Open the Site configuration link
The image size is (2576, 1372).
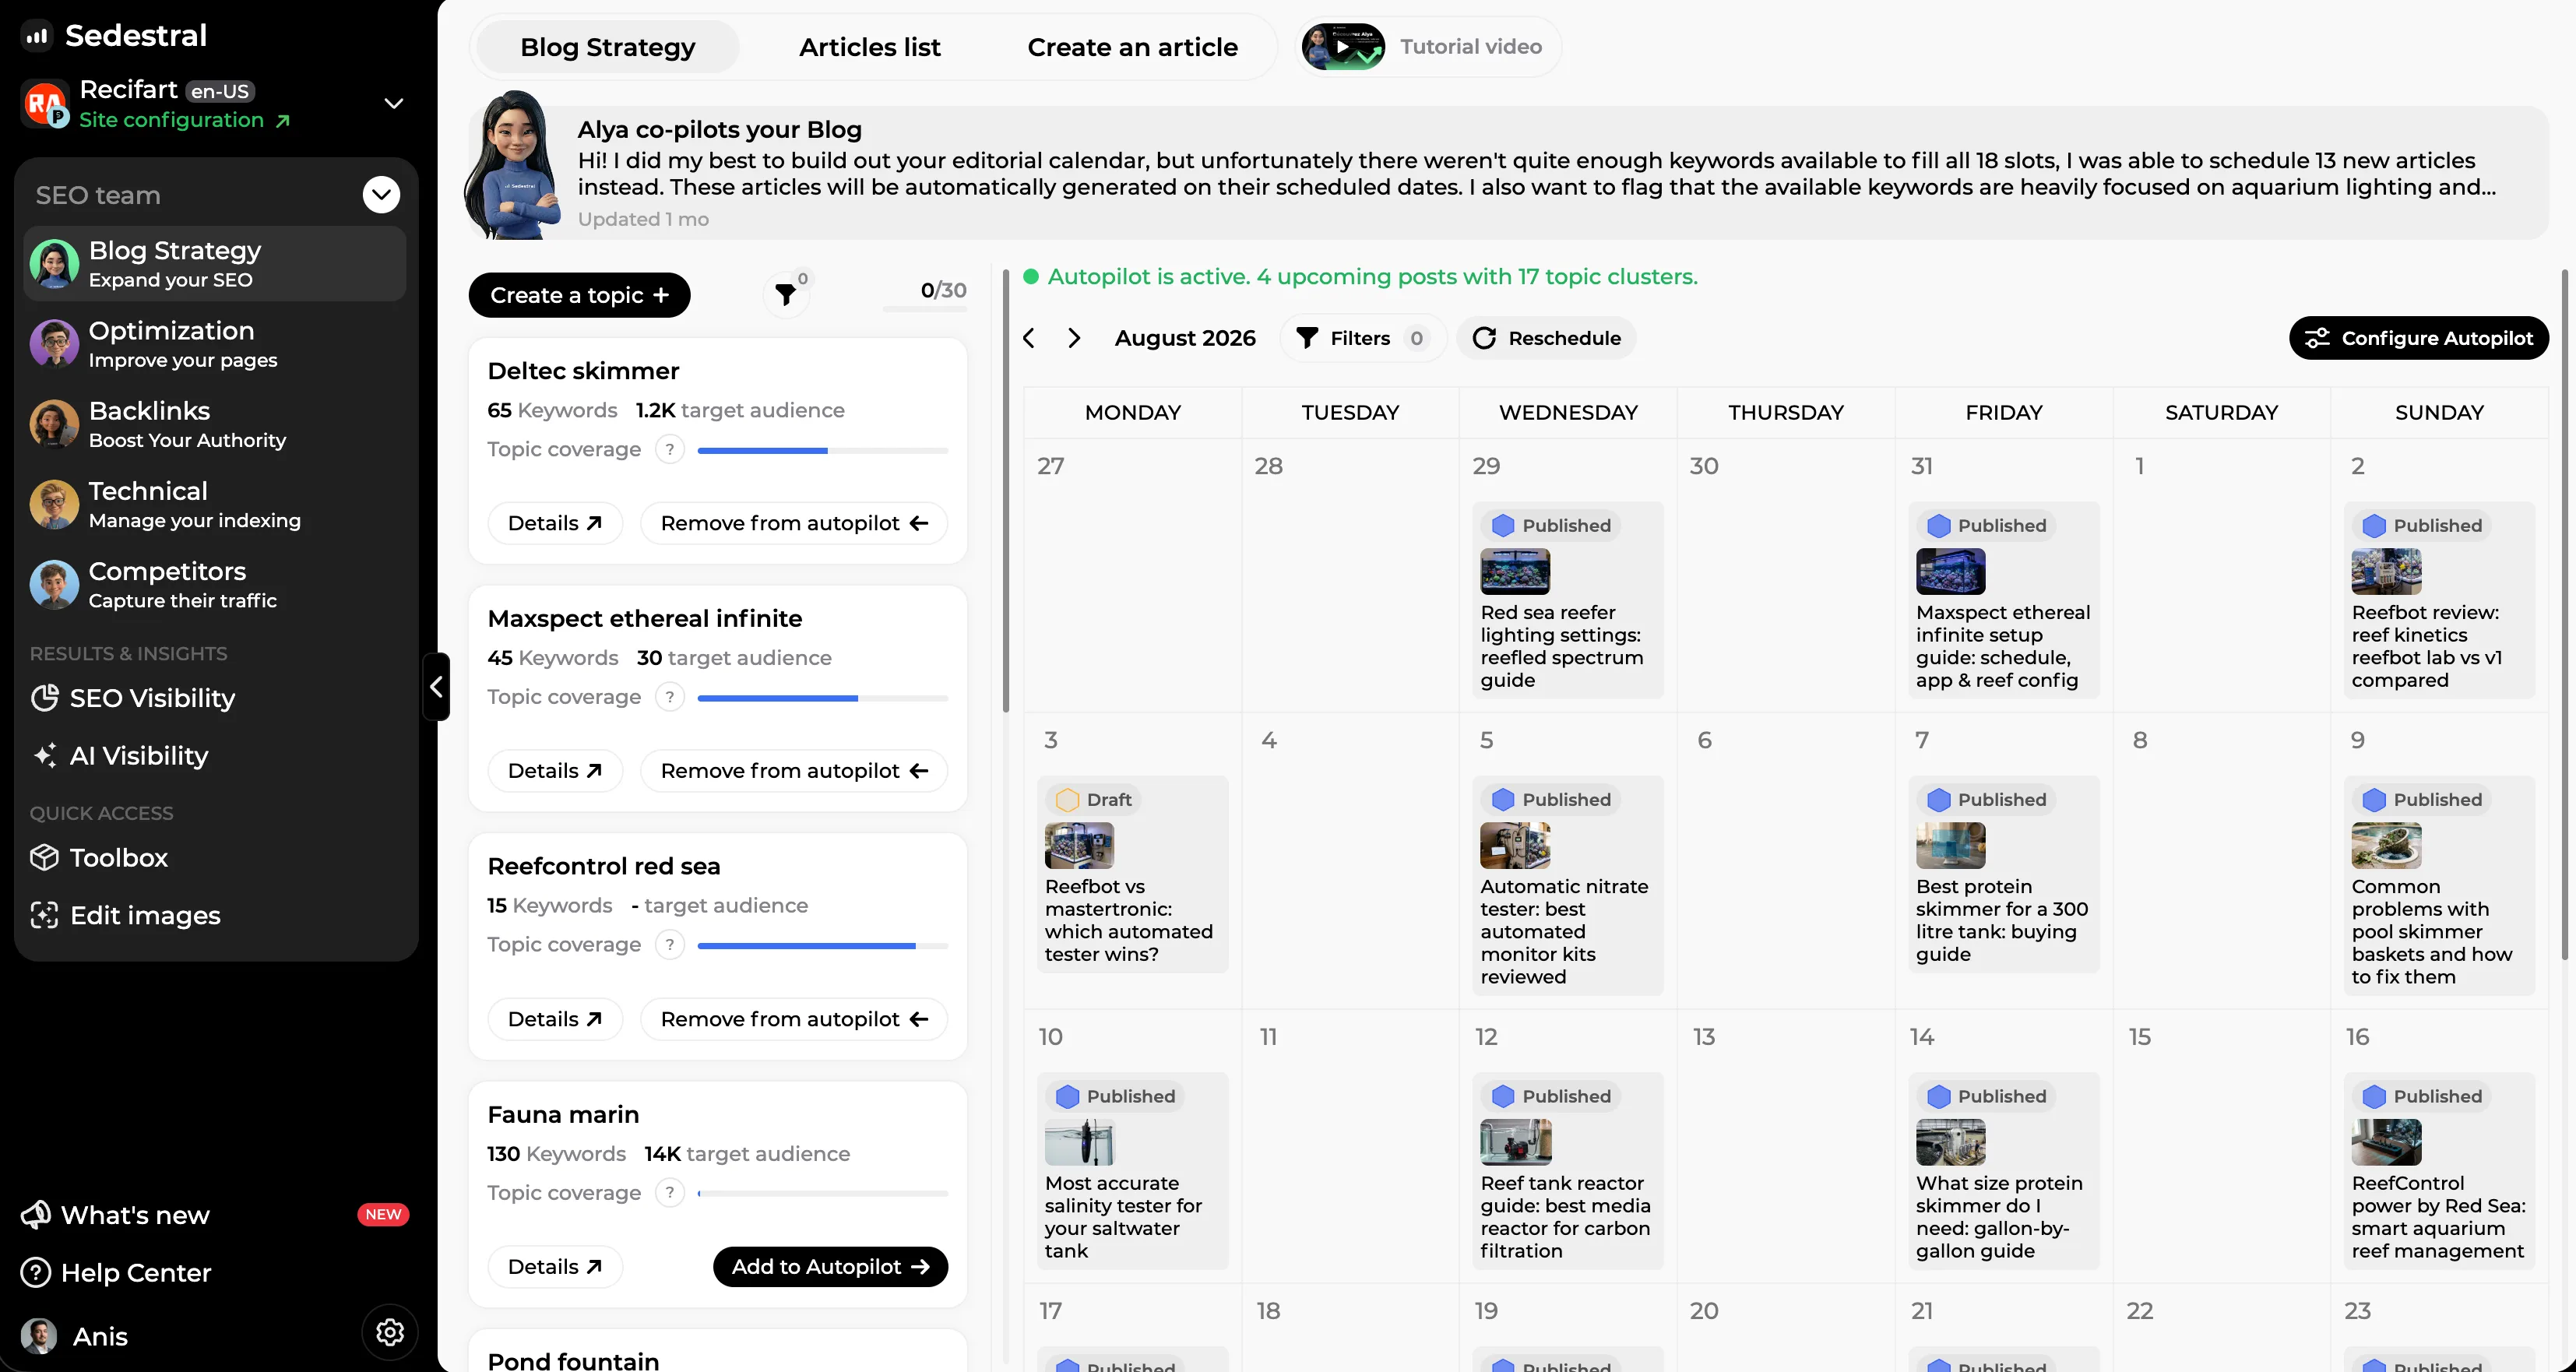pyautogui.click(x=185, y=120)
